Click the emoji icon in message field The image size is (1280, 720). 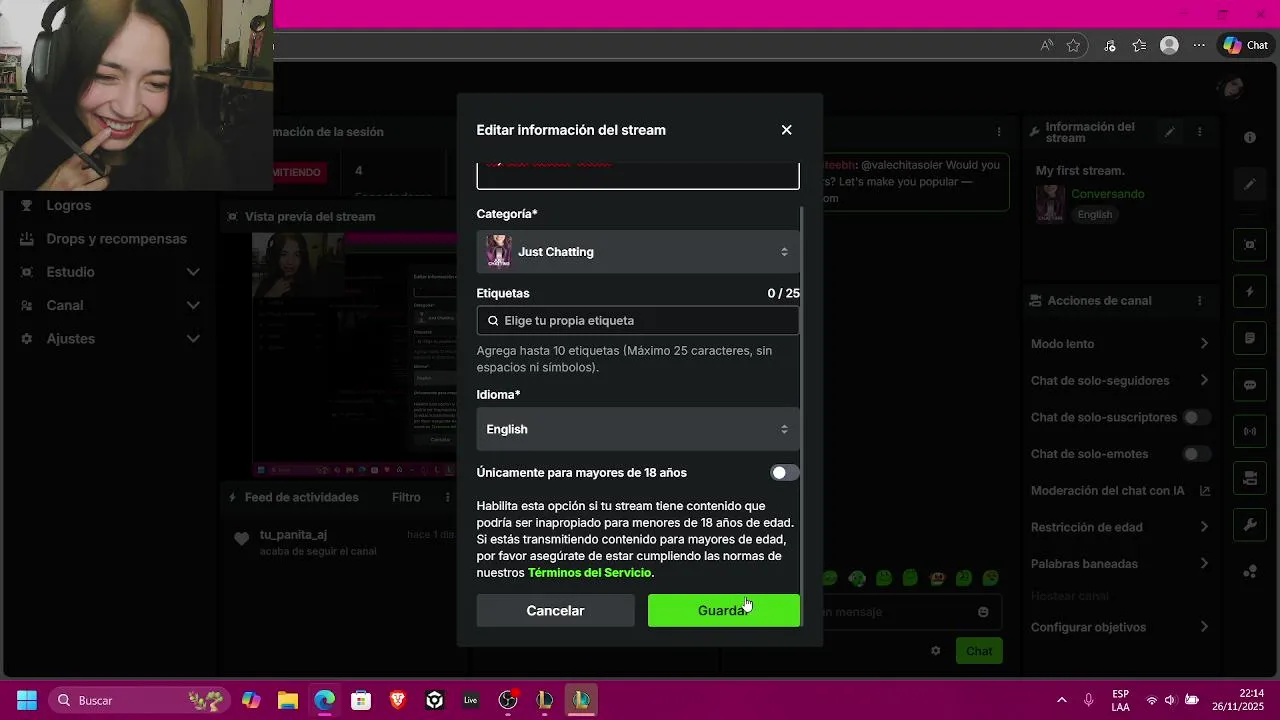[x=983, y=612]
